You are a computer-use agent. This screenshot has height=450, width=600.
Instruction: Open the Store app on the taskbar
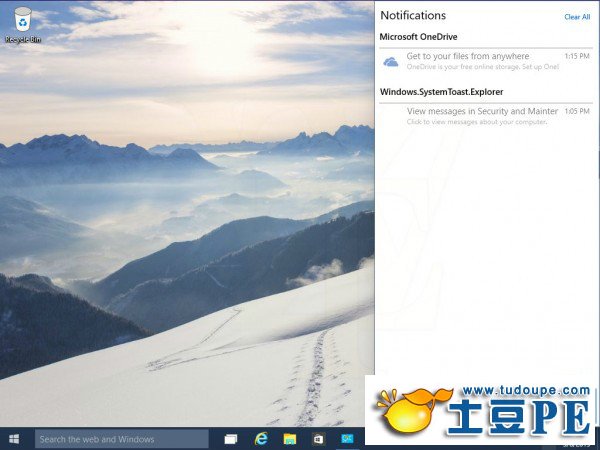[318, 439]
